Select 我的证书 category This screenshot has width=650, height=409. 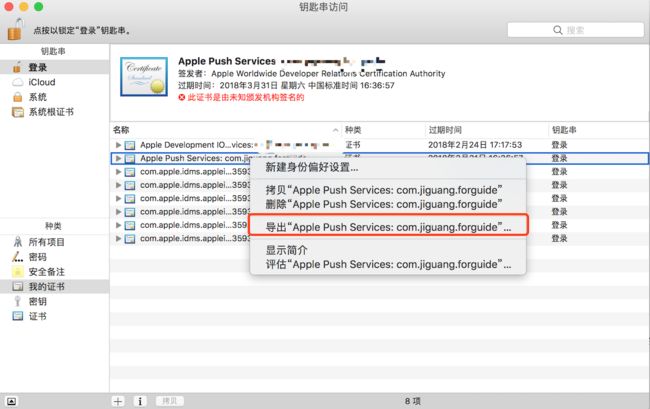(54, 286)
